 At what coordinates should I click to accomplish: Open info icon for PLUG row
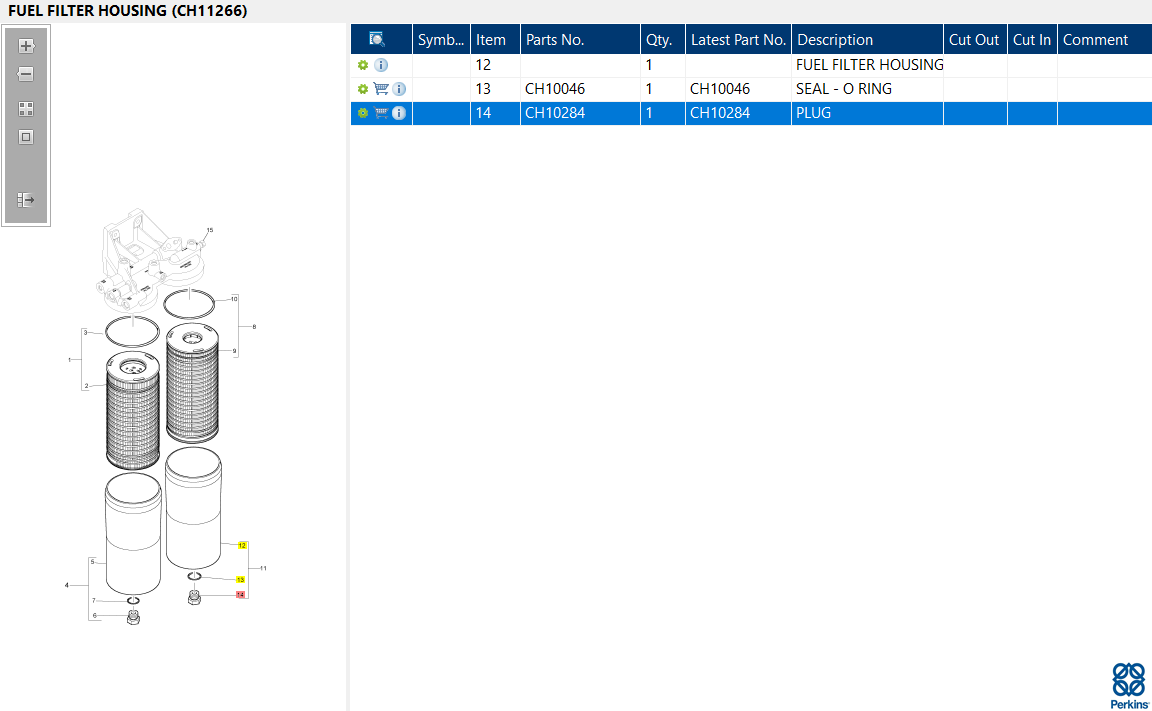click(399, 113)
